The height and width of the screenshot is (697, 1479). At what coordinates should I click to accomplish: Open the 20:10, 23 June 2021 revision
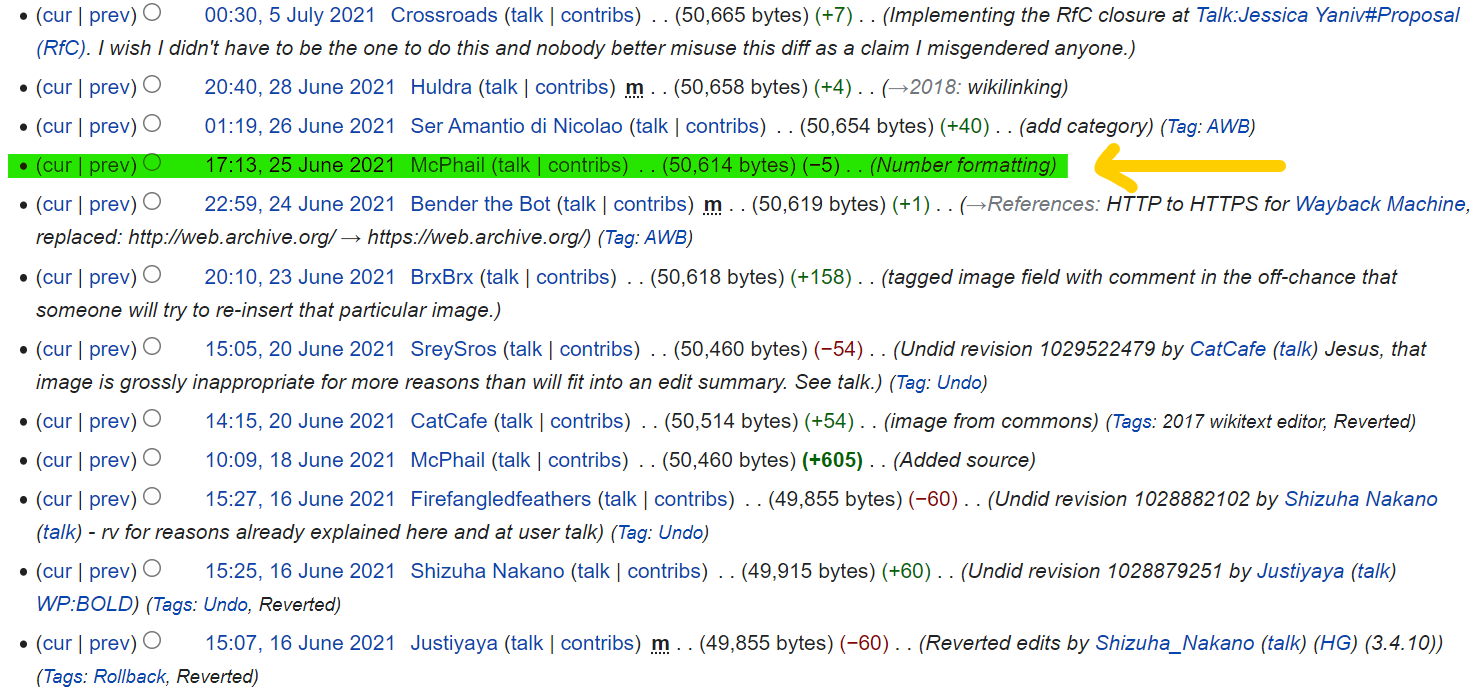[x=300, y=278]
